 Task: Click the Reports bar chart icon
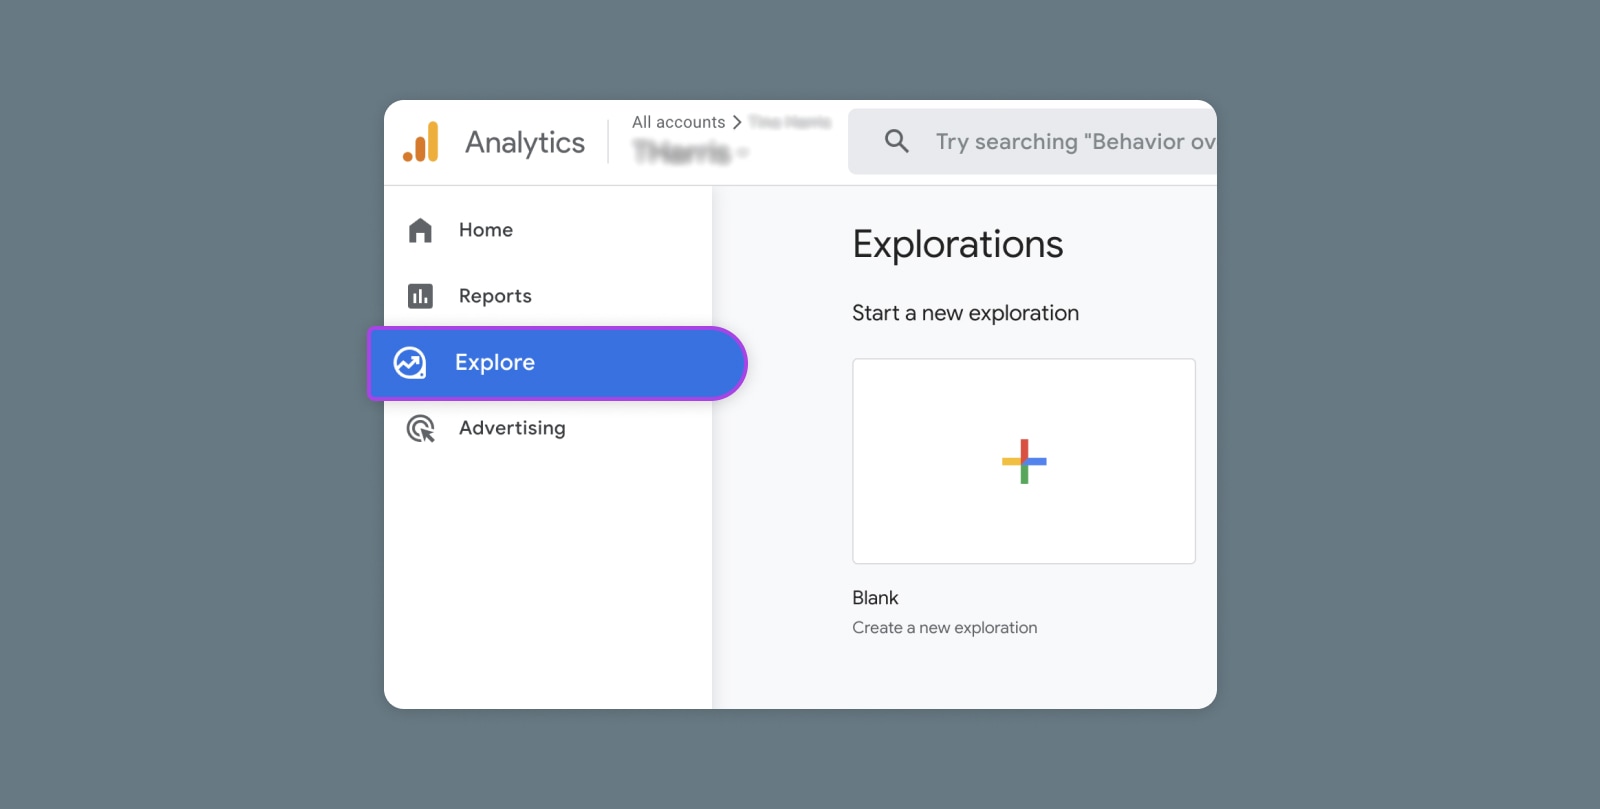click(x=420, y=296)
